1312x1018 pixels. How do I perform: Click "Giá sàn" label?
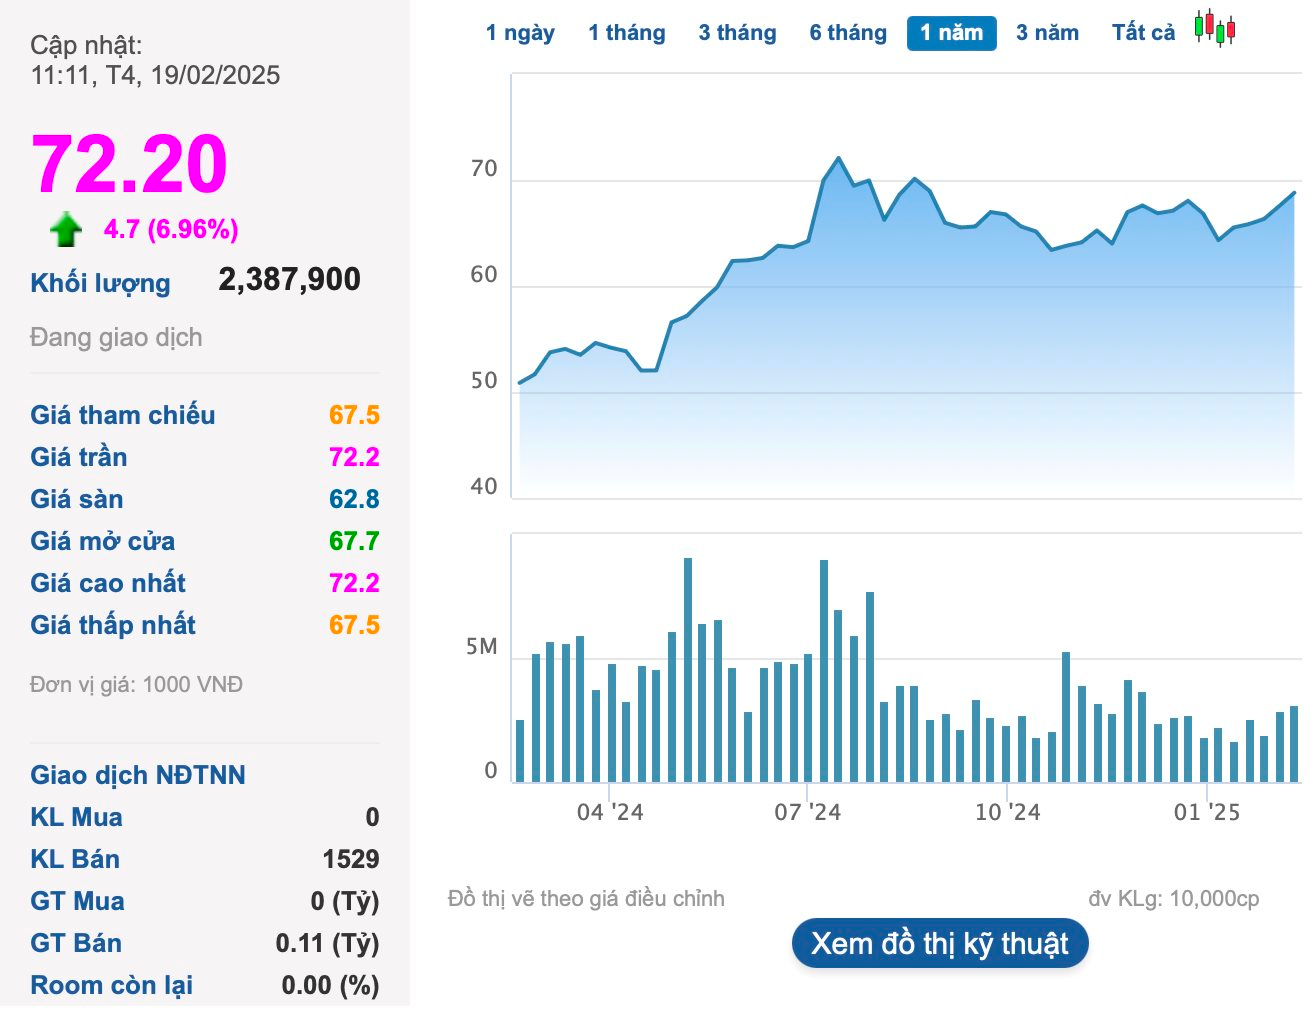[x=77, y=499]
